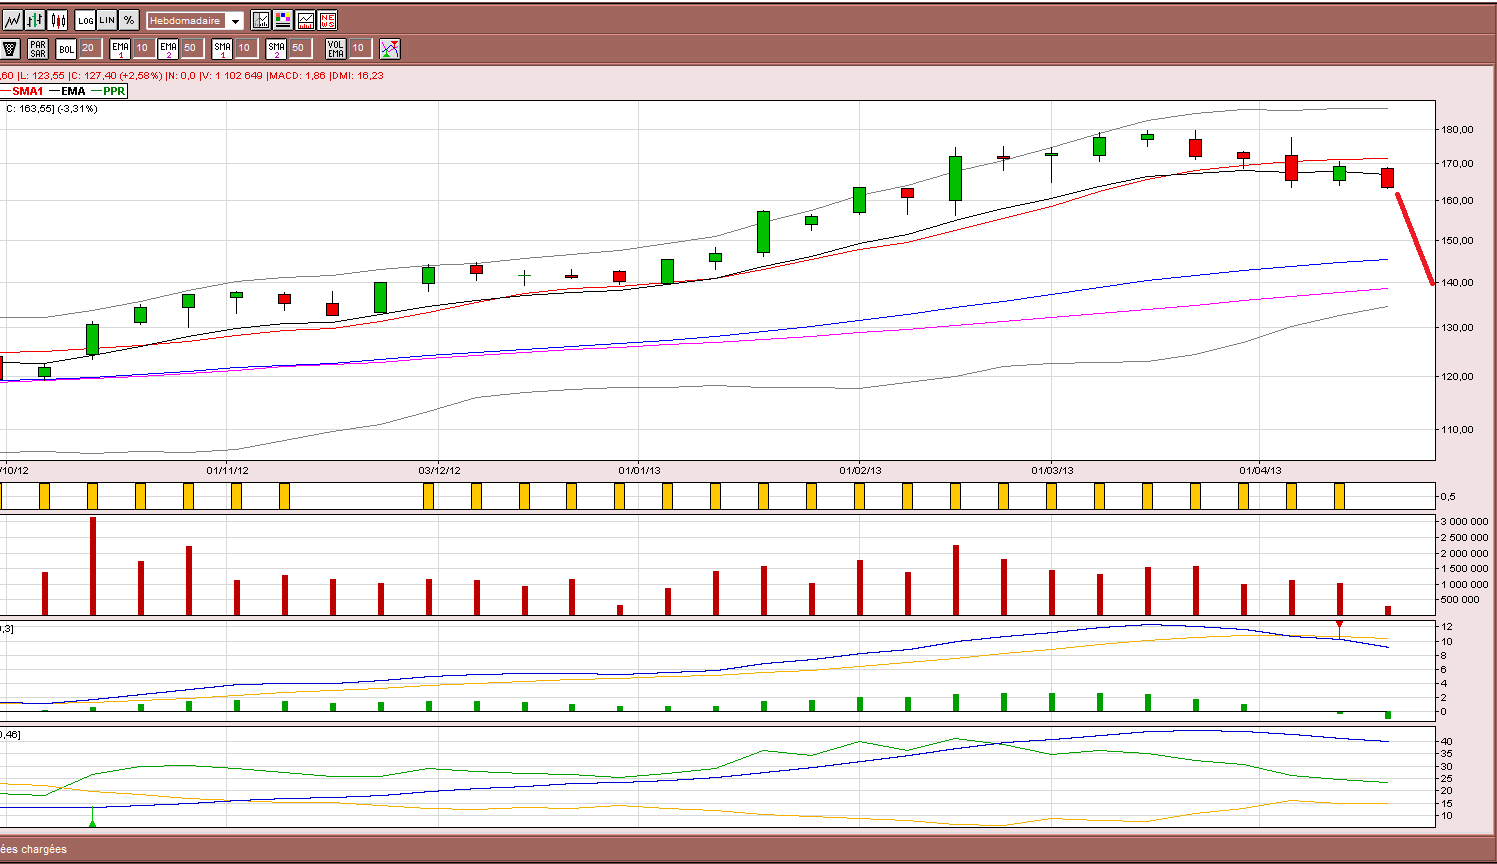Viewport: 1497px width, 864px height.
Task: Edit the VOL EMA period field
Action: (x=360, y=48)
